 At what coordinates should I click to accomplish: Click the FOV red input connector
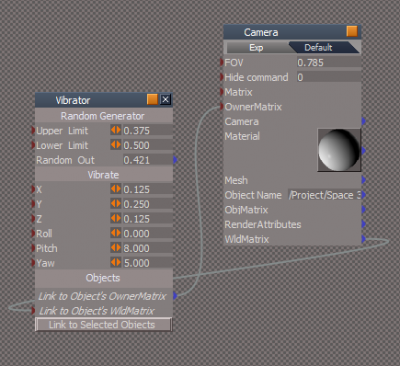pos(222,62)
